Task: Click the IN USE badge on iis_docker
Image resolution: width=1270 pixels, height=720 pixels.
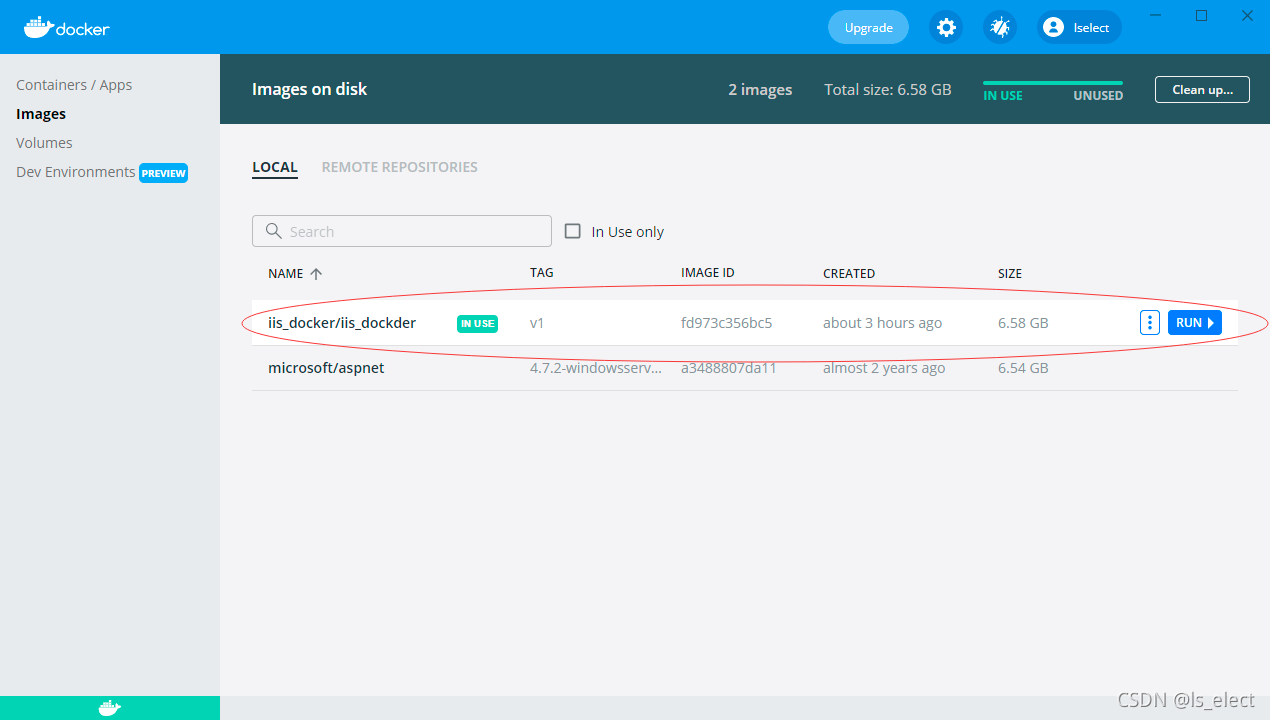Action: [x=477, y=323]
